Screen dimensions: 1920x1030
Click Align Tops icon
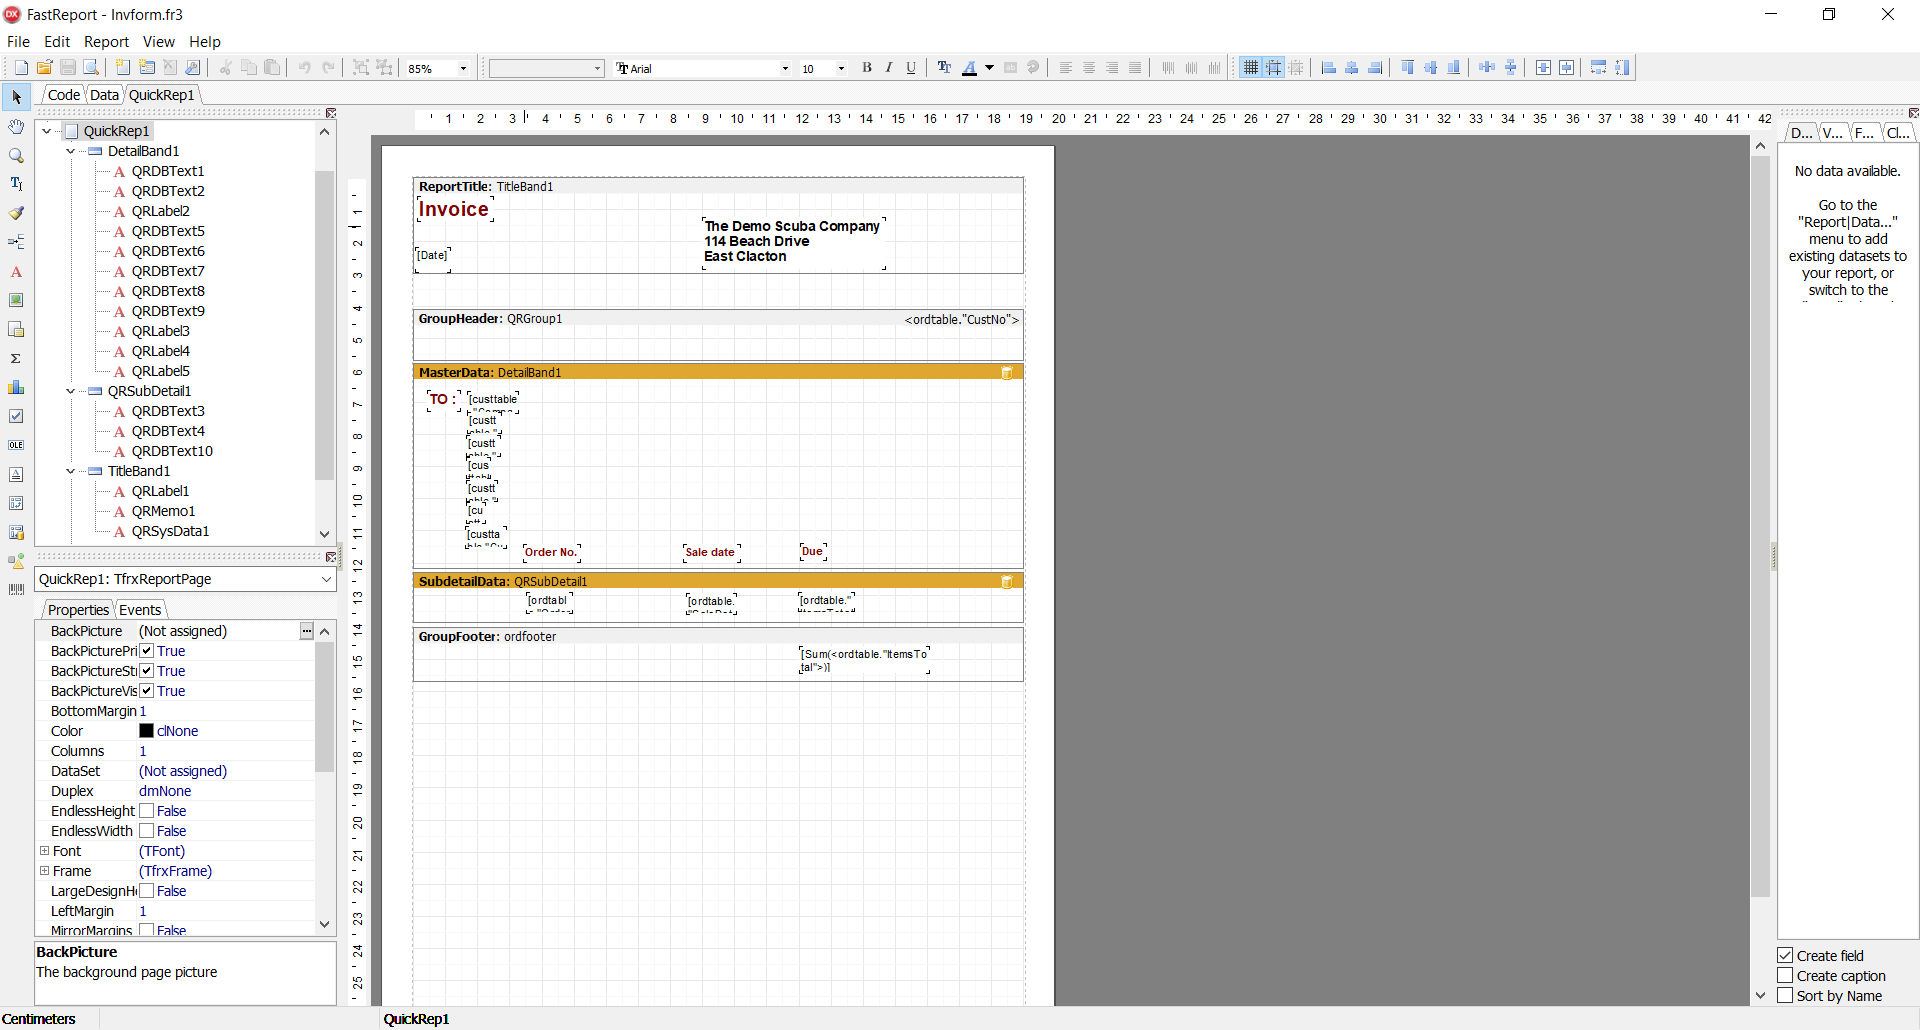click(x=1408, y=68)
